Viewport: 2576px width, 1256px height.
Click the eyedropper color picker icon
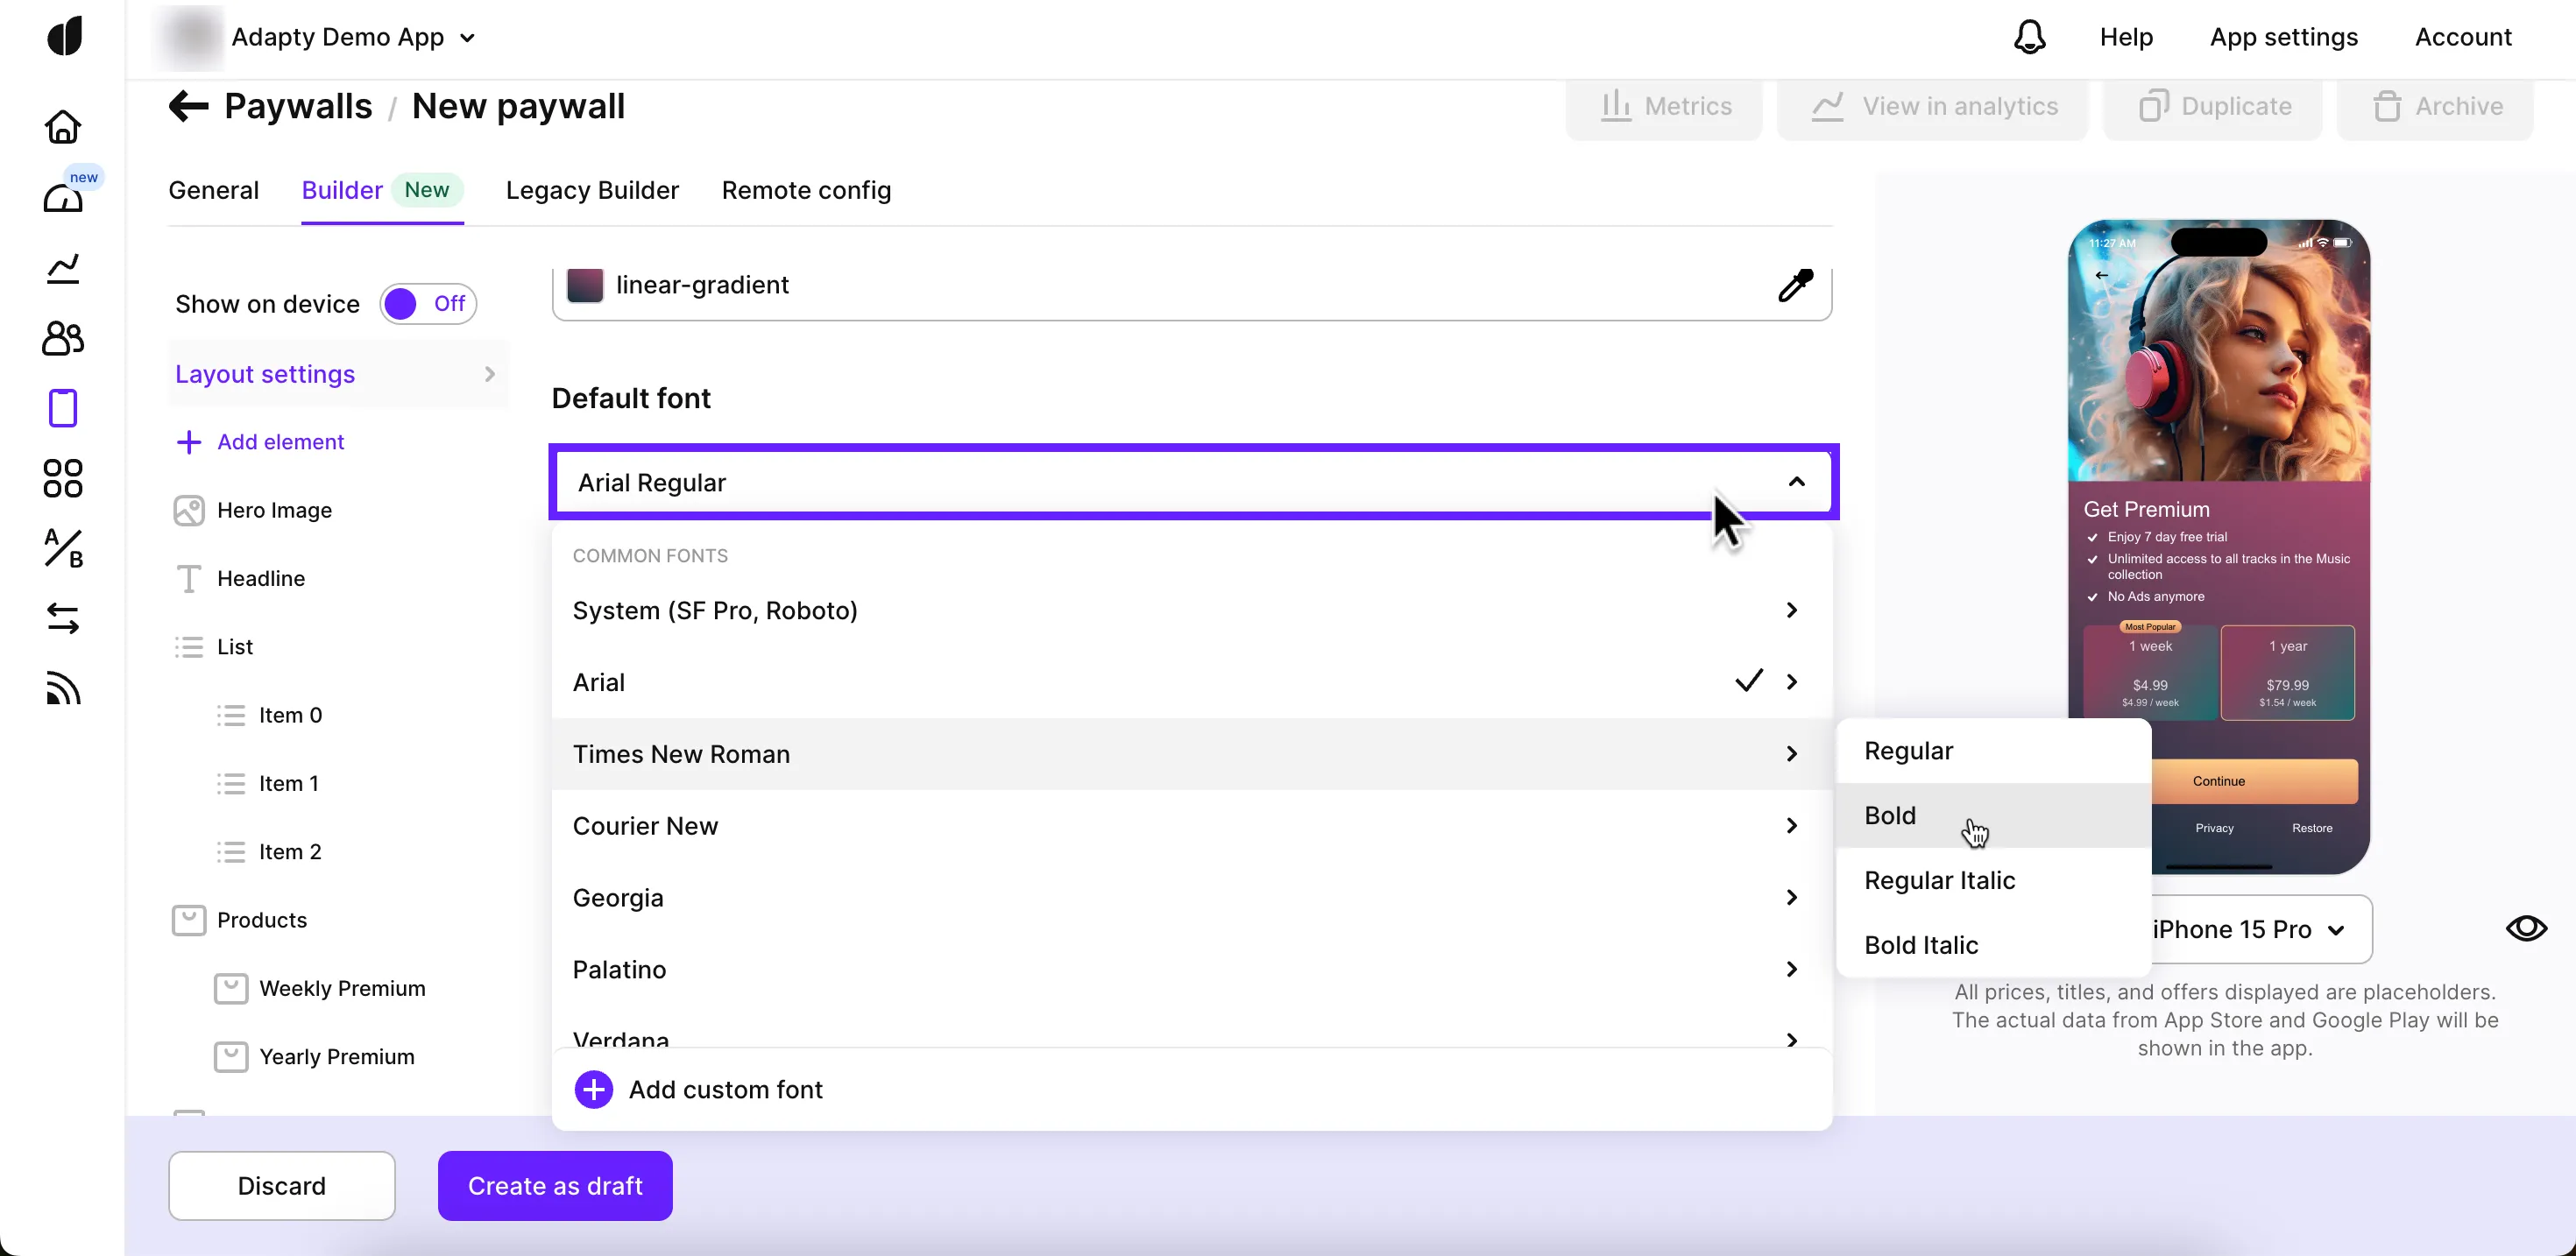click(1795, 285)
